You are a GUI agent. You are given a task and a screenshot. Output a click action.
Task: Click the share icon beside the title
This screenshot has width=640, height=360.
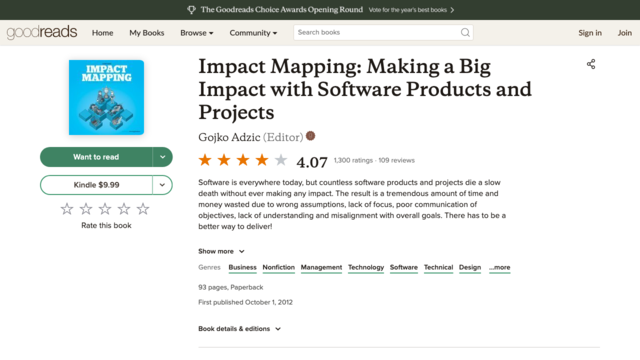[591, 64]
